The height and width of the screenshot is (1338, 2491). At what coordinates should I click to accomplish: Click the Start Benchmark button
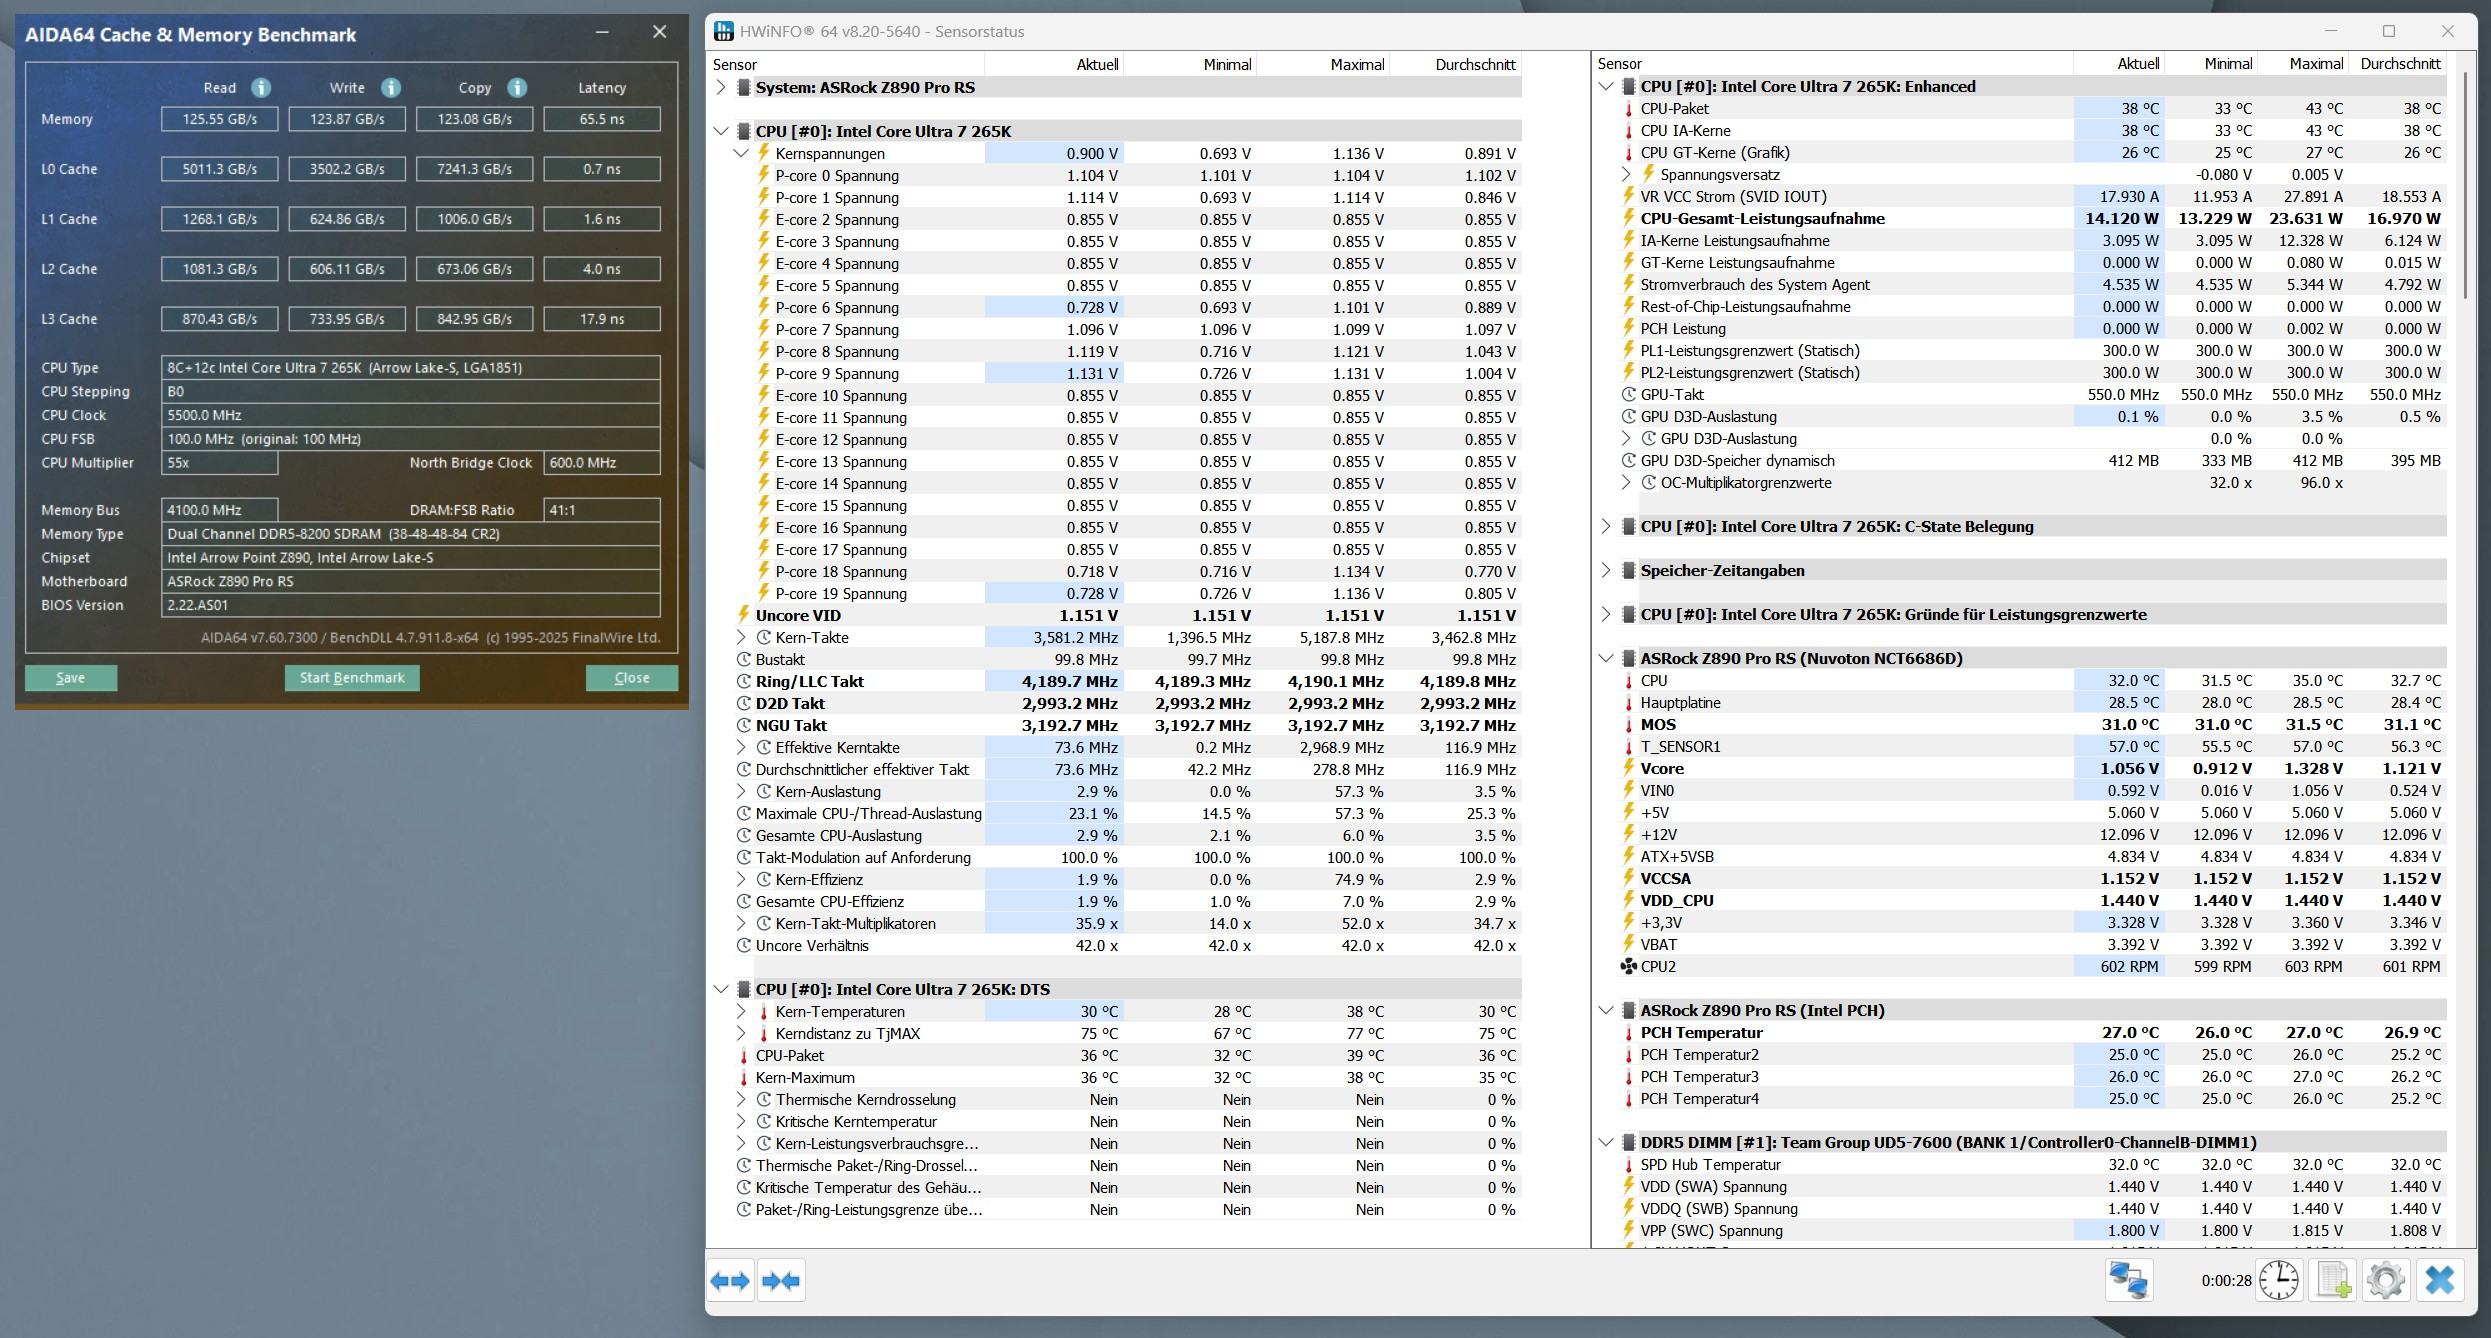coord(352,678)
